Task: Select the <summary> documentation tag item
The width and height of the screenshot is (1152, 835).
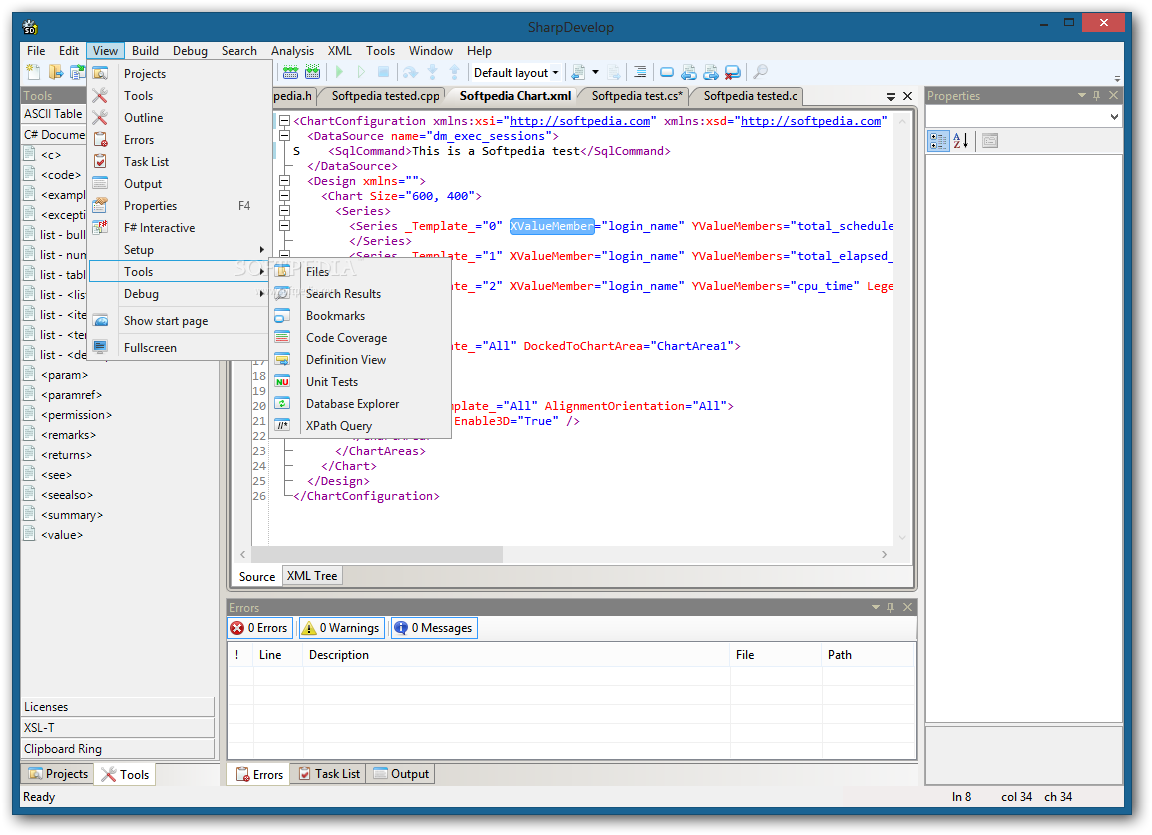Action: click(72, 515)
